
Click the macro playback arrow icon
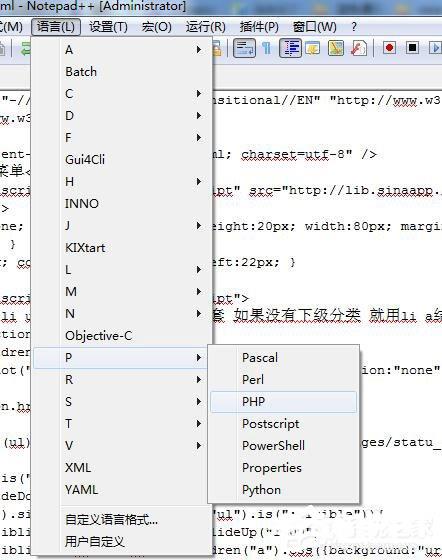click(435, 48)
